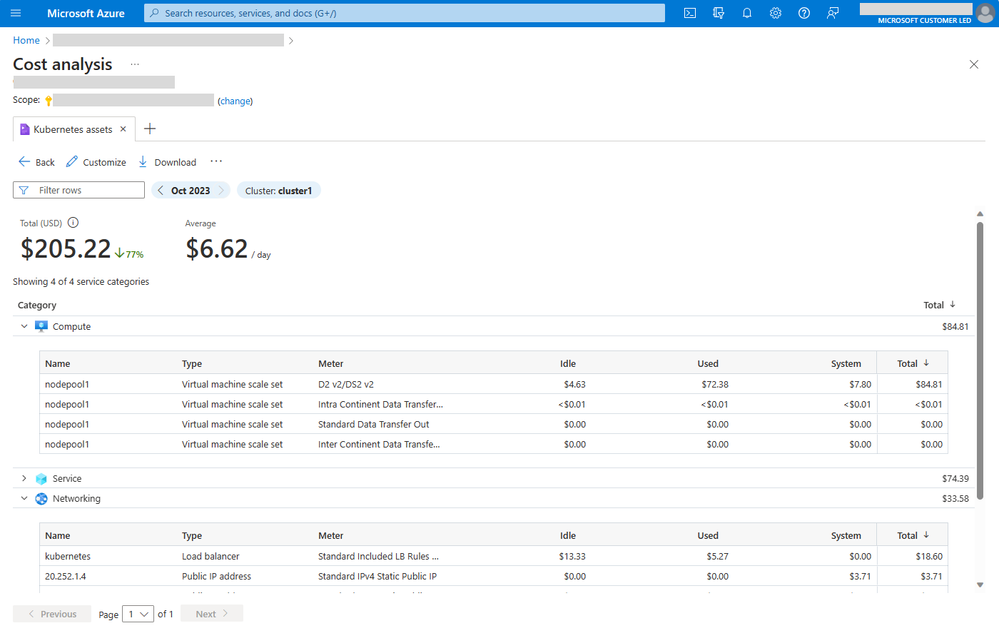Click the 20.252.1.4 public IP name
The image size is (999, 631).
click(65, 576)
